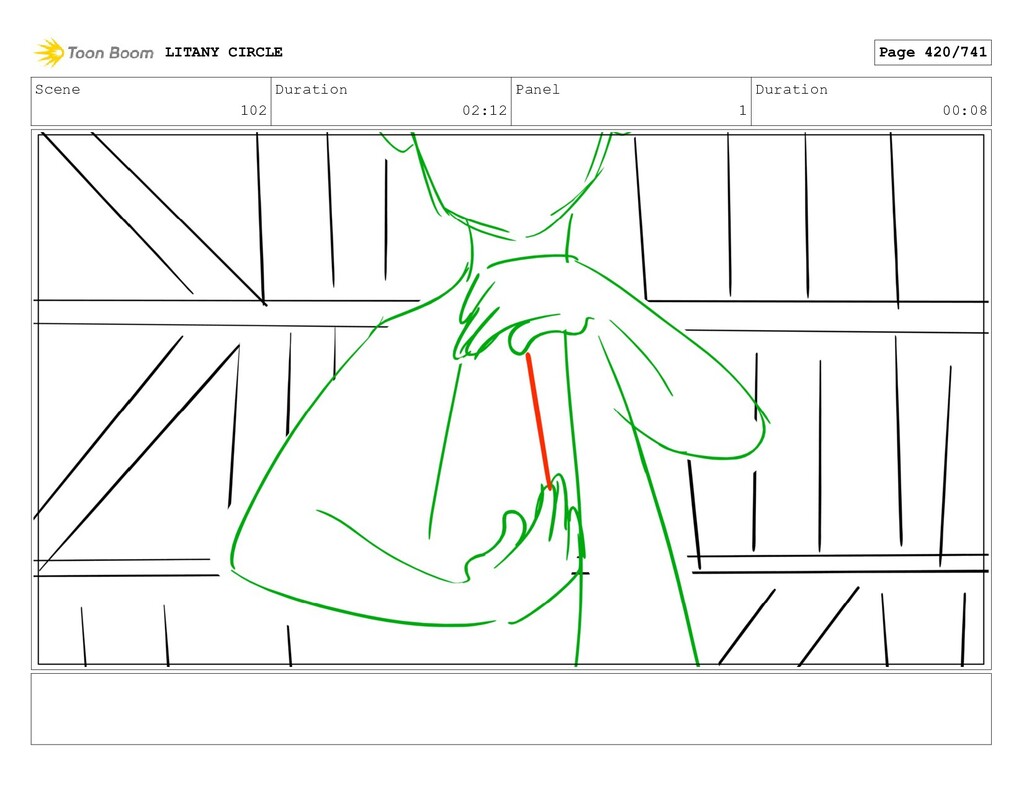1024x791 pixels.
Task: Click the 'Page 420/741' page indicator
Action: pyautogui.click(x=933, y=52)
